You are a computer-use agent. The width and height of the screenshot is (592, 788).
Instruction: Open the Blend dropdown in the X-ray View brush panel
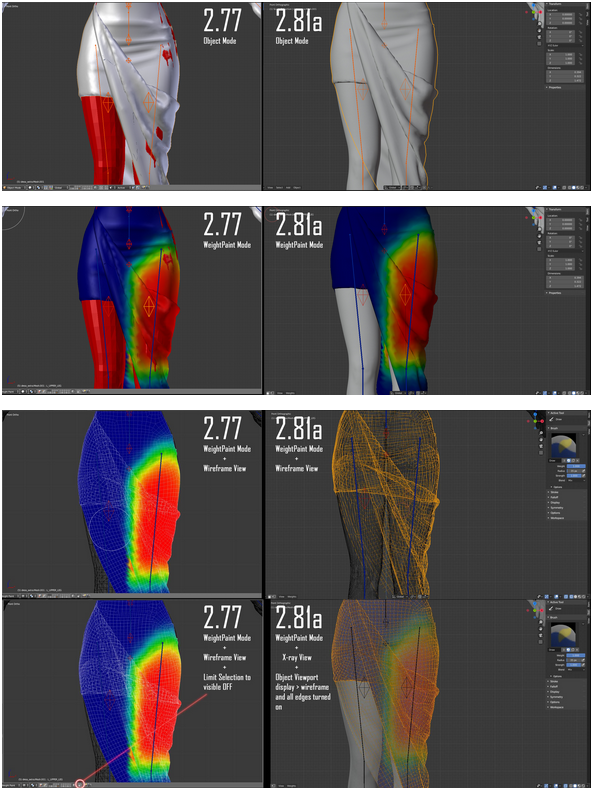(x=575, y=669)
